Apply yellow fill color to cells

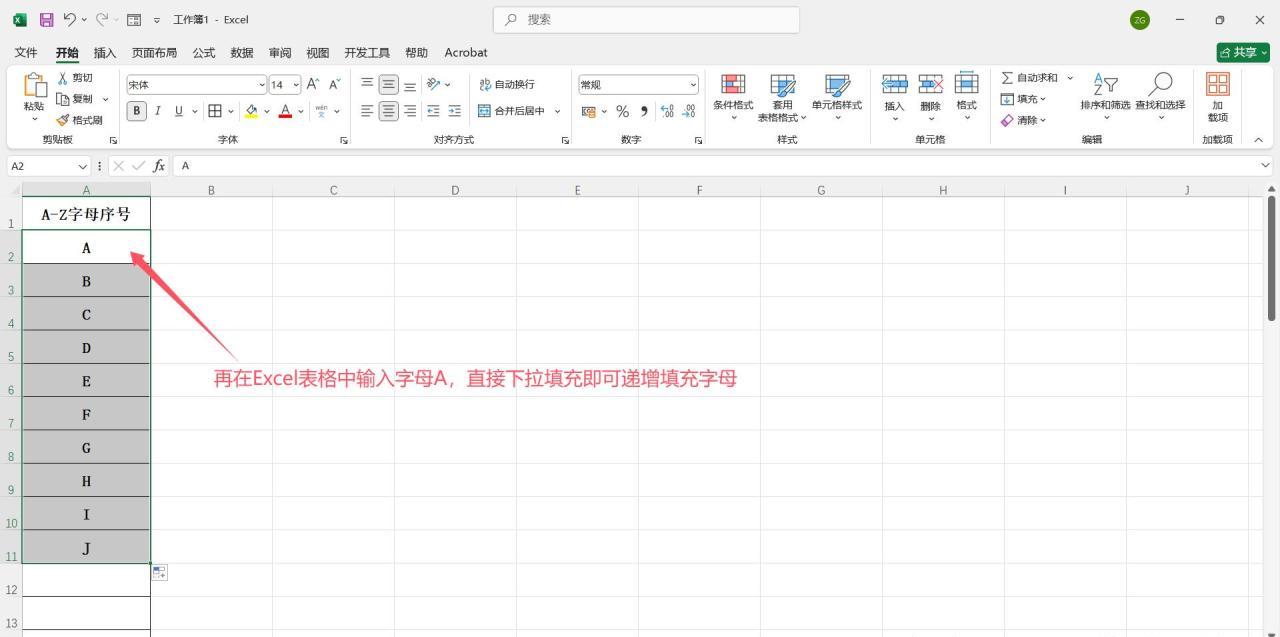click(251, 111)
